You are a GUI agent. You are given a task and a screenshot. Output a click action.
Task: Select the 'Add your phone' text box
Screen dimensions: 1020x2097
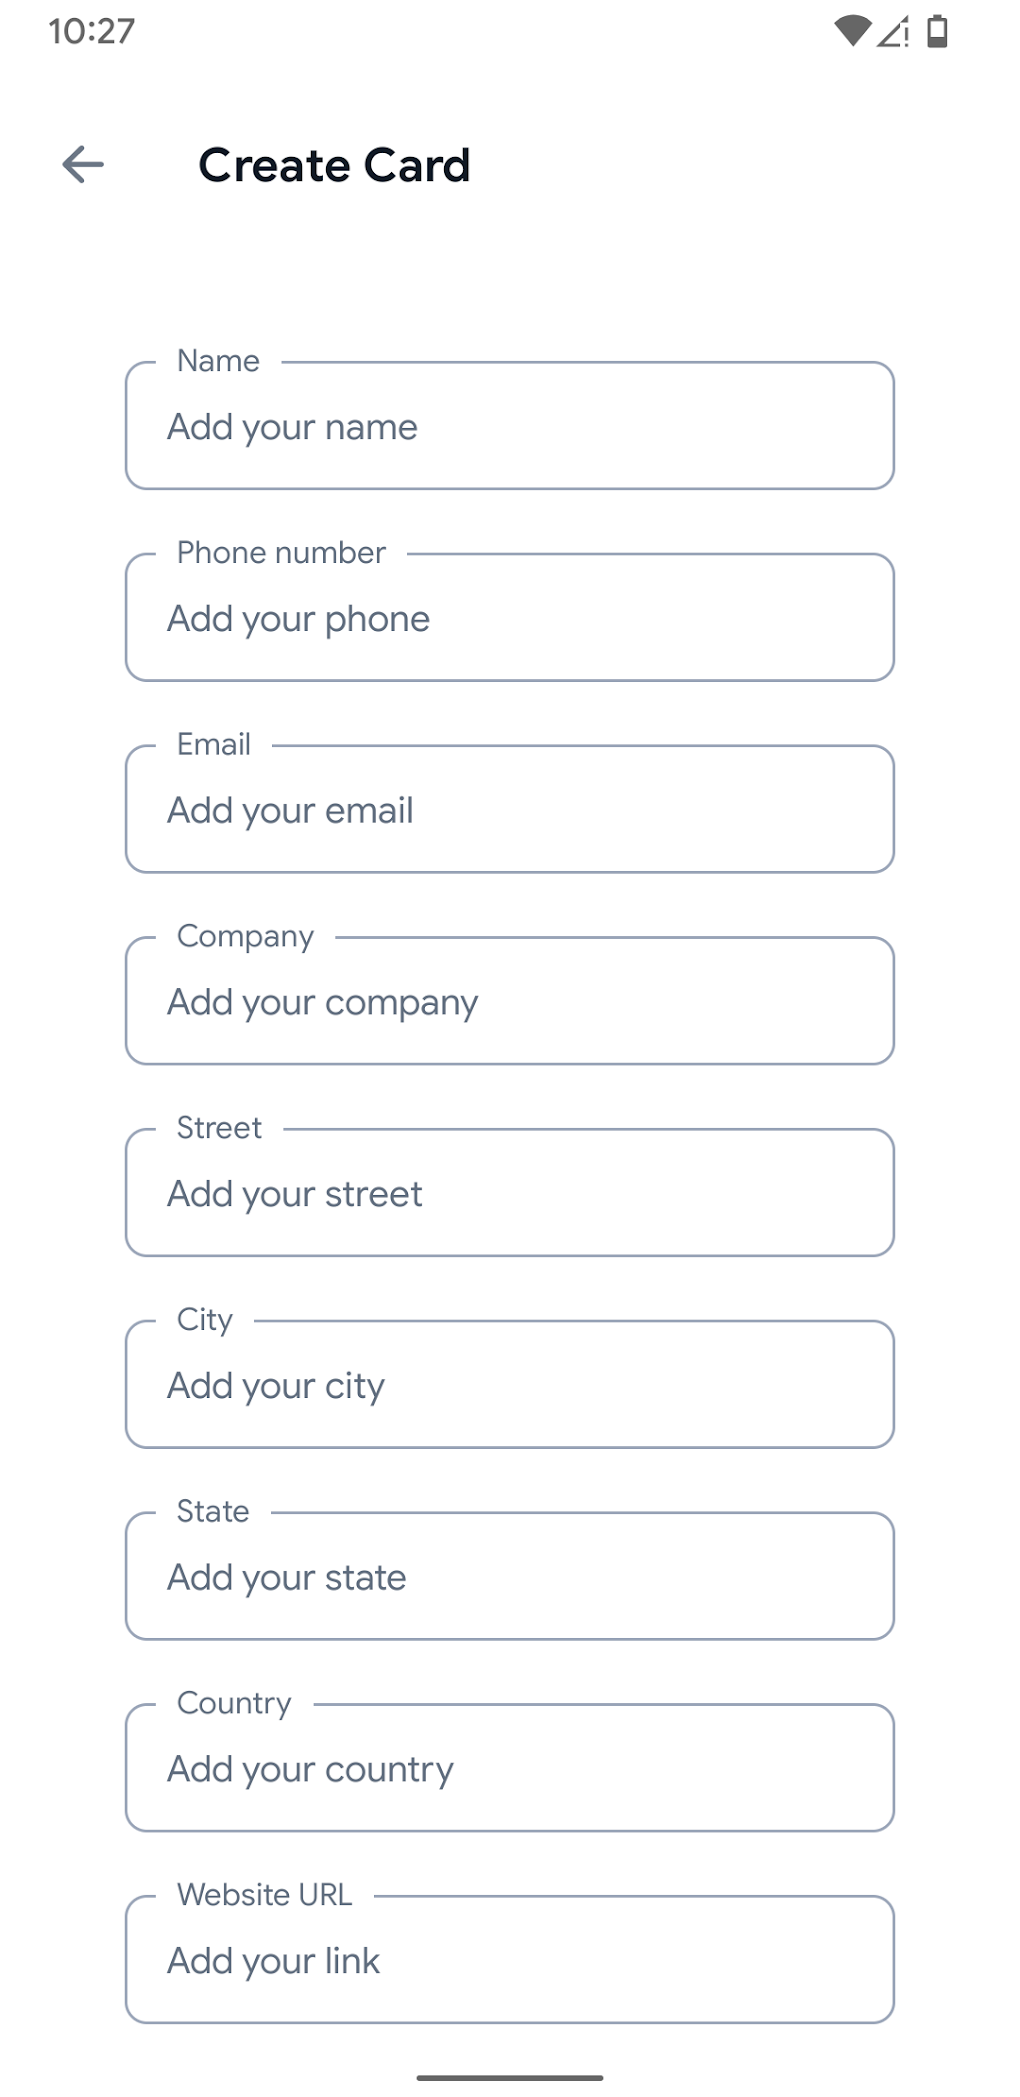tap(509, 619)
